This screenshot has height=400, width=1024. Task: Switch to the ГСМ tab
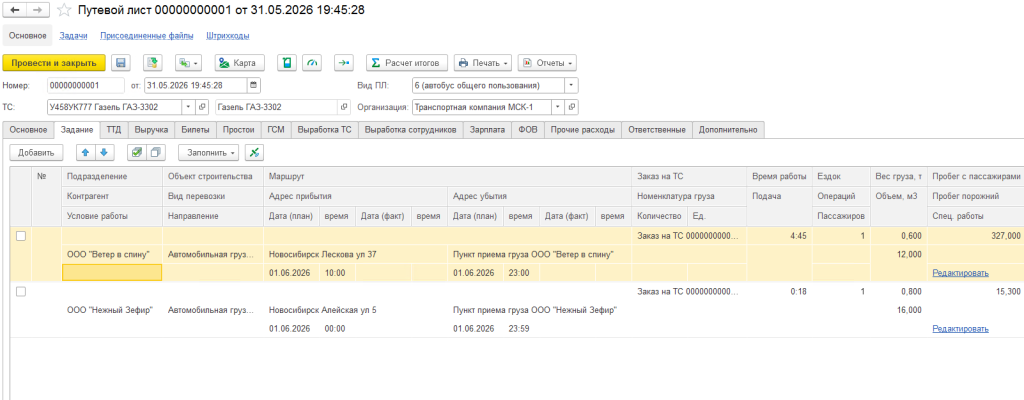276,130
